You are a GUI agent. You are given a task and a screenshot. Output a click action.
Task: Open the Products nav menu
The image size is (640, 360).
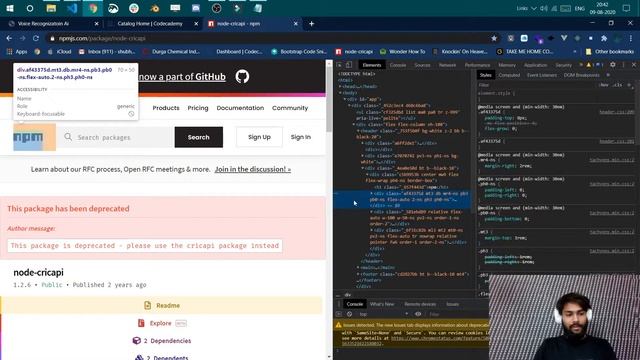click(166, 108)
